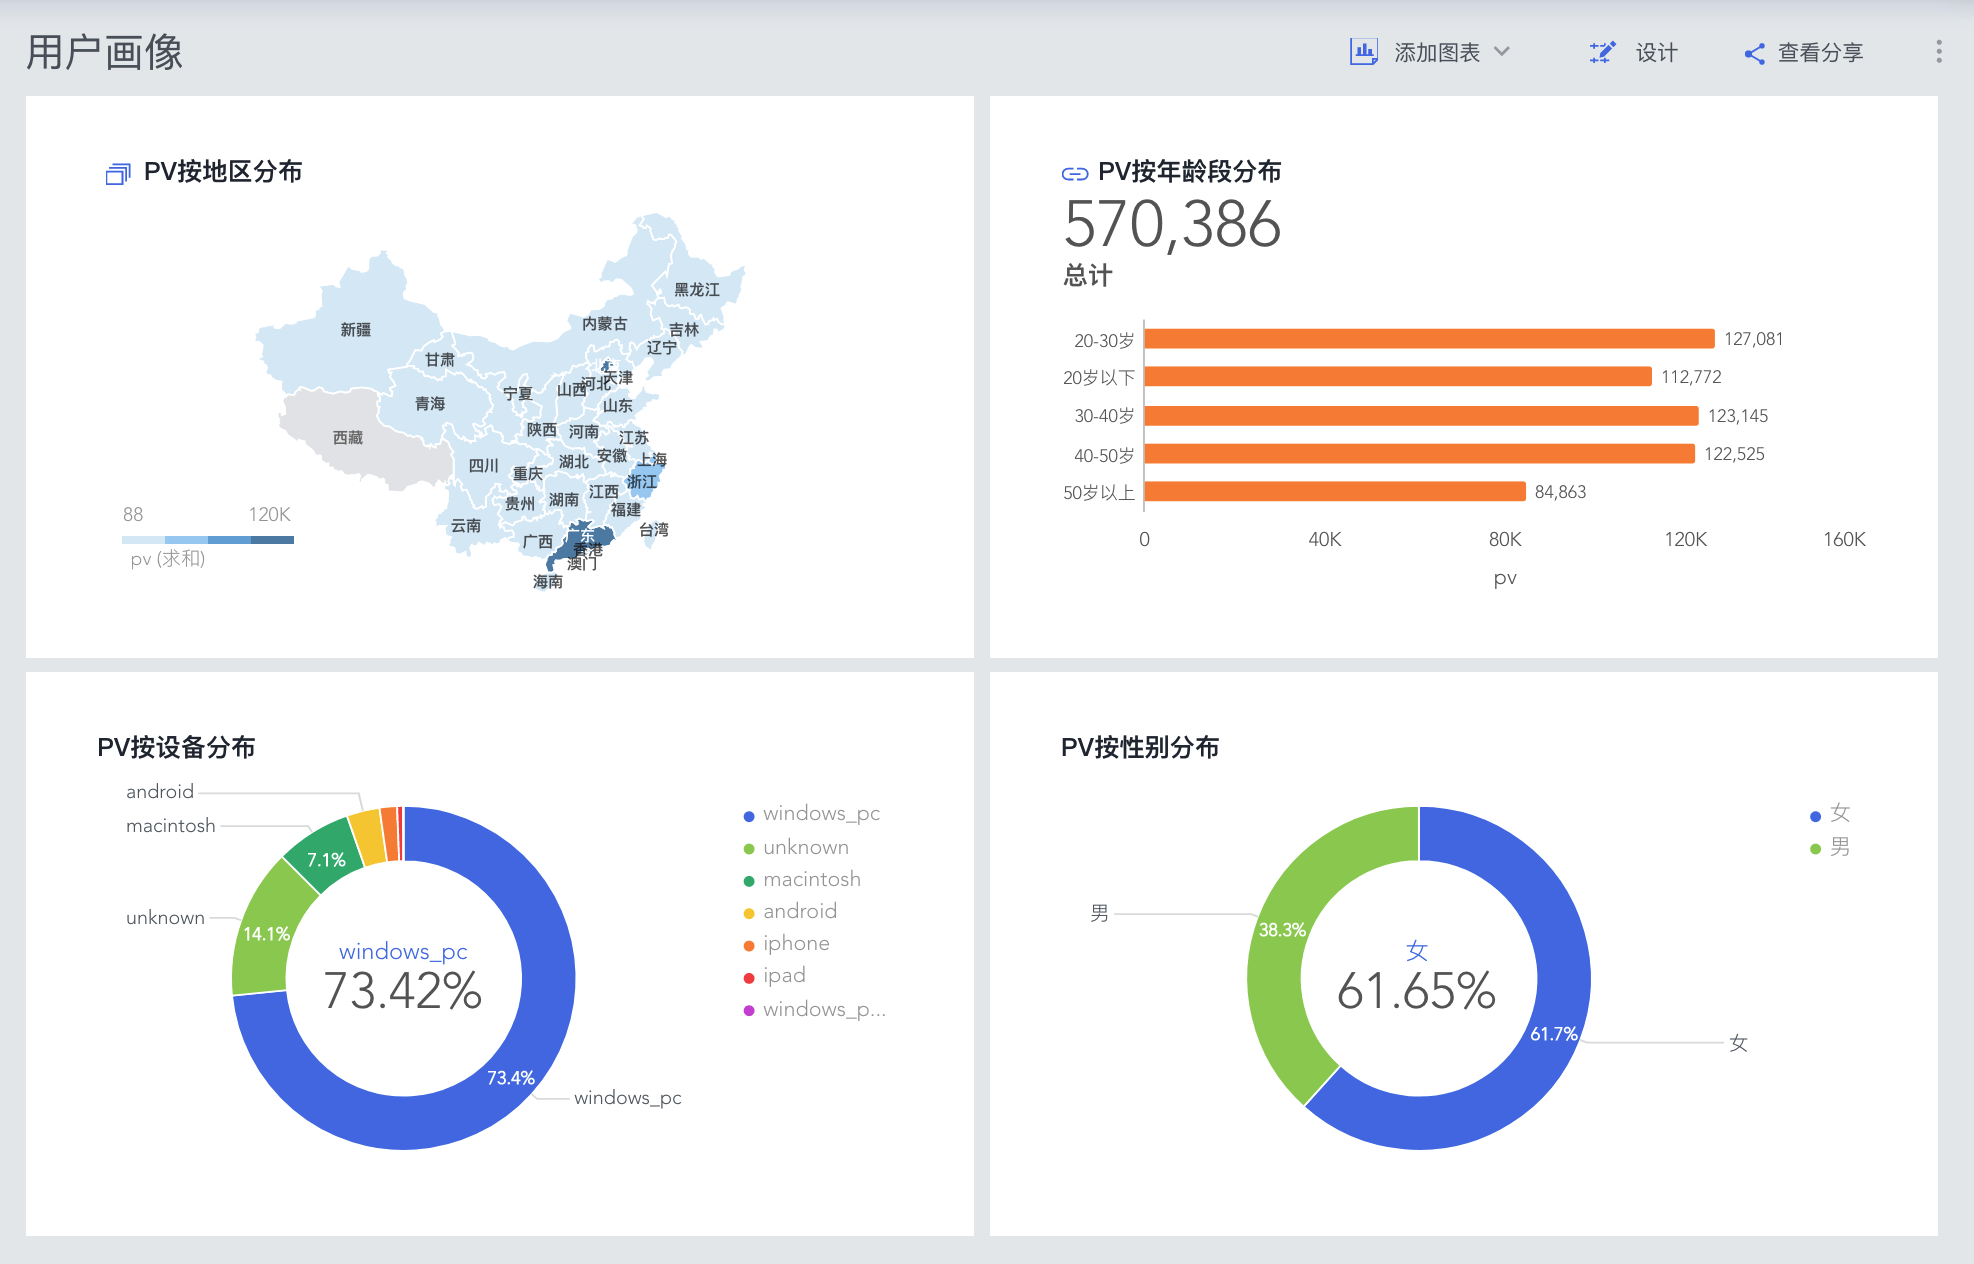Select macintosh legend item
Image resolution: width=1974 pixels, height=1264 pixels.
(811, 880)
